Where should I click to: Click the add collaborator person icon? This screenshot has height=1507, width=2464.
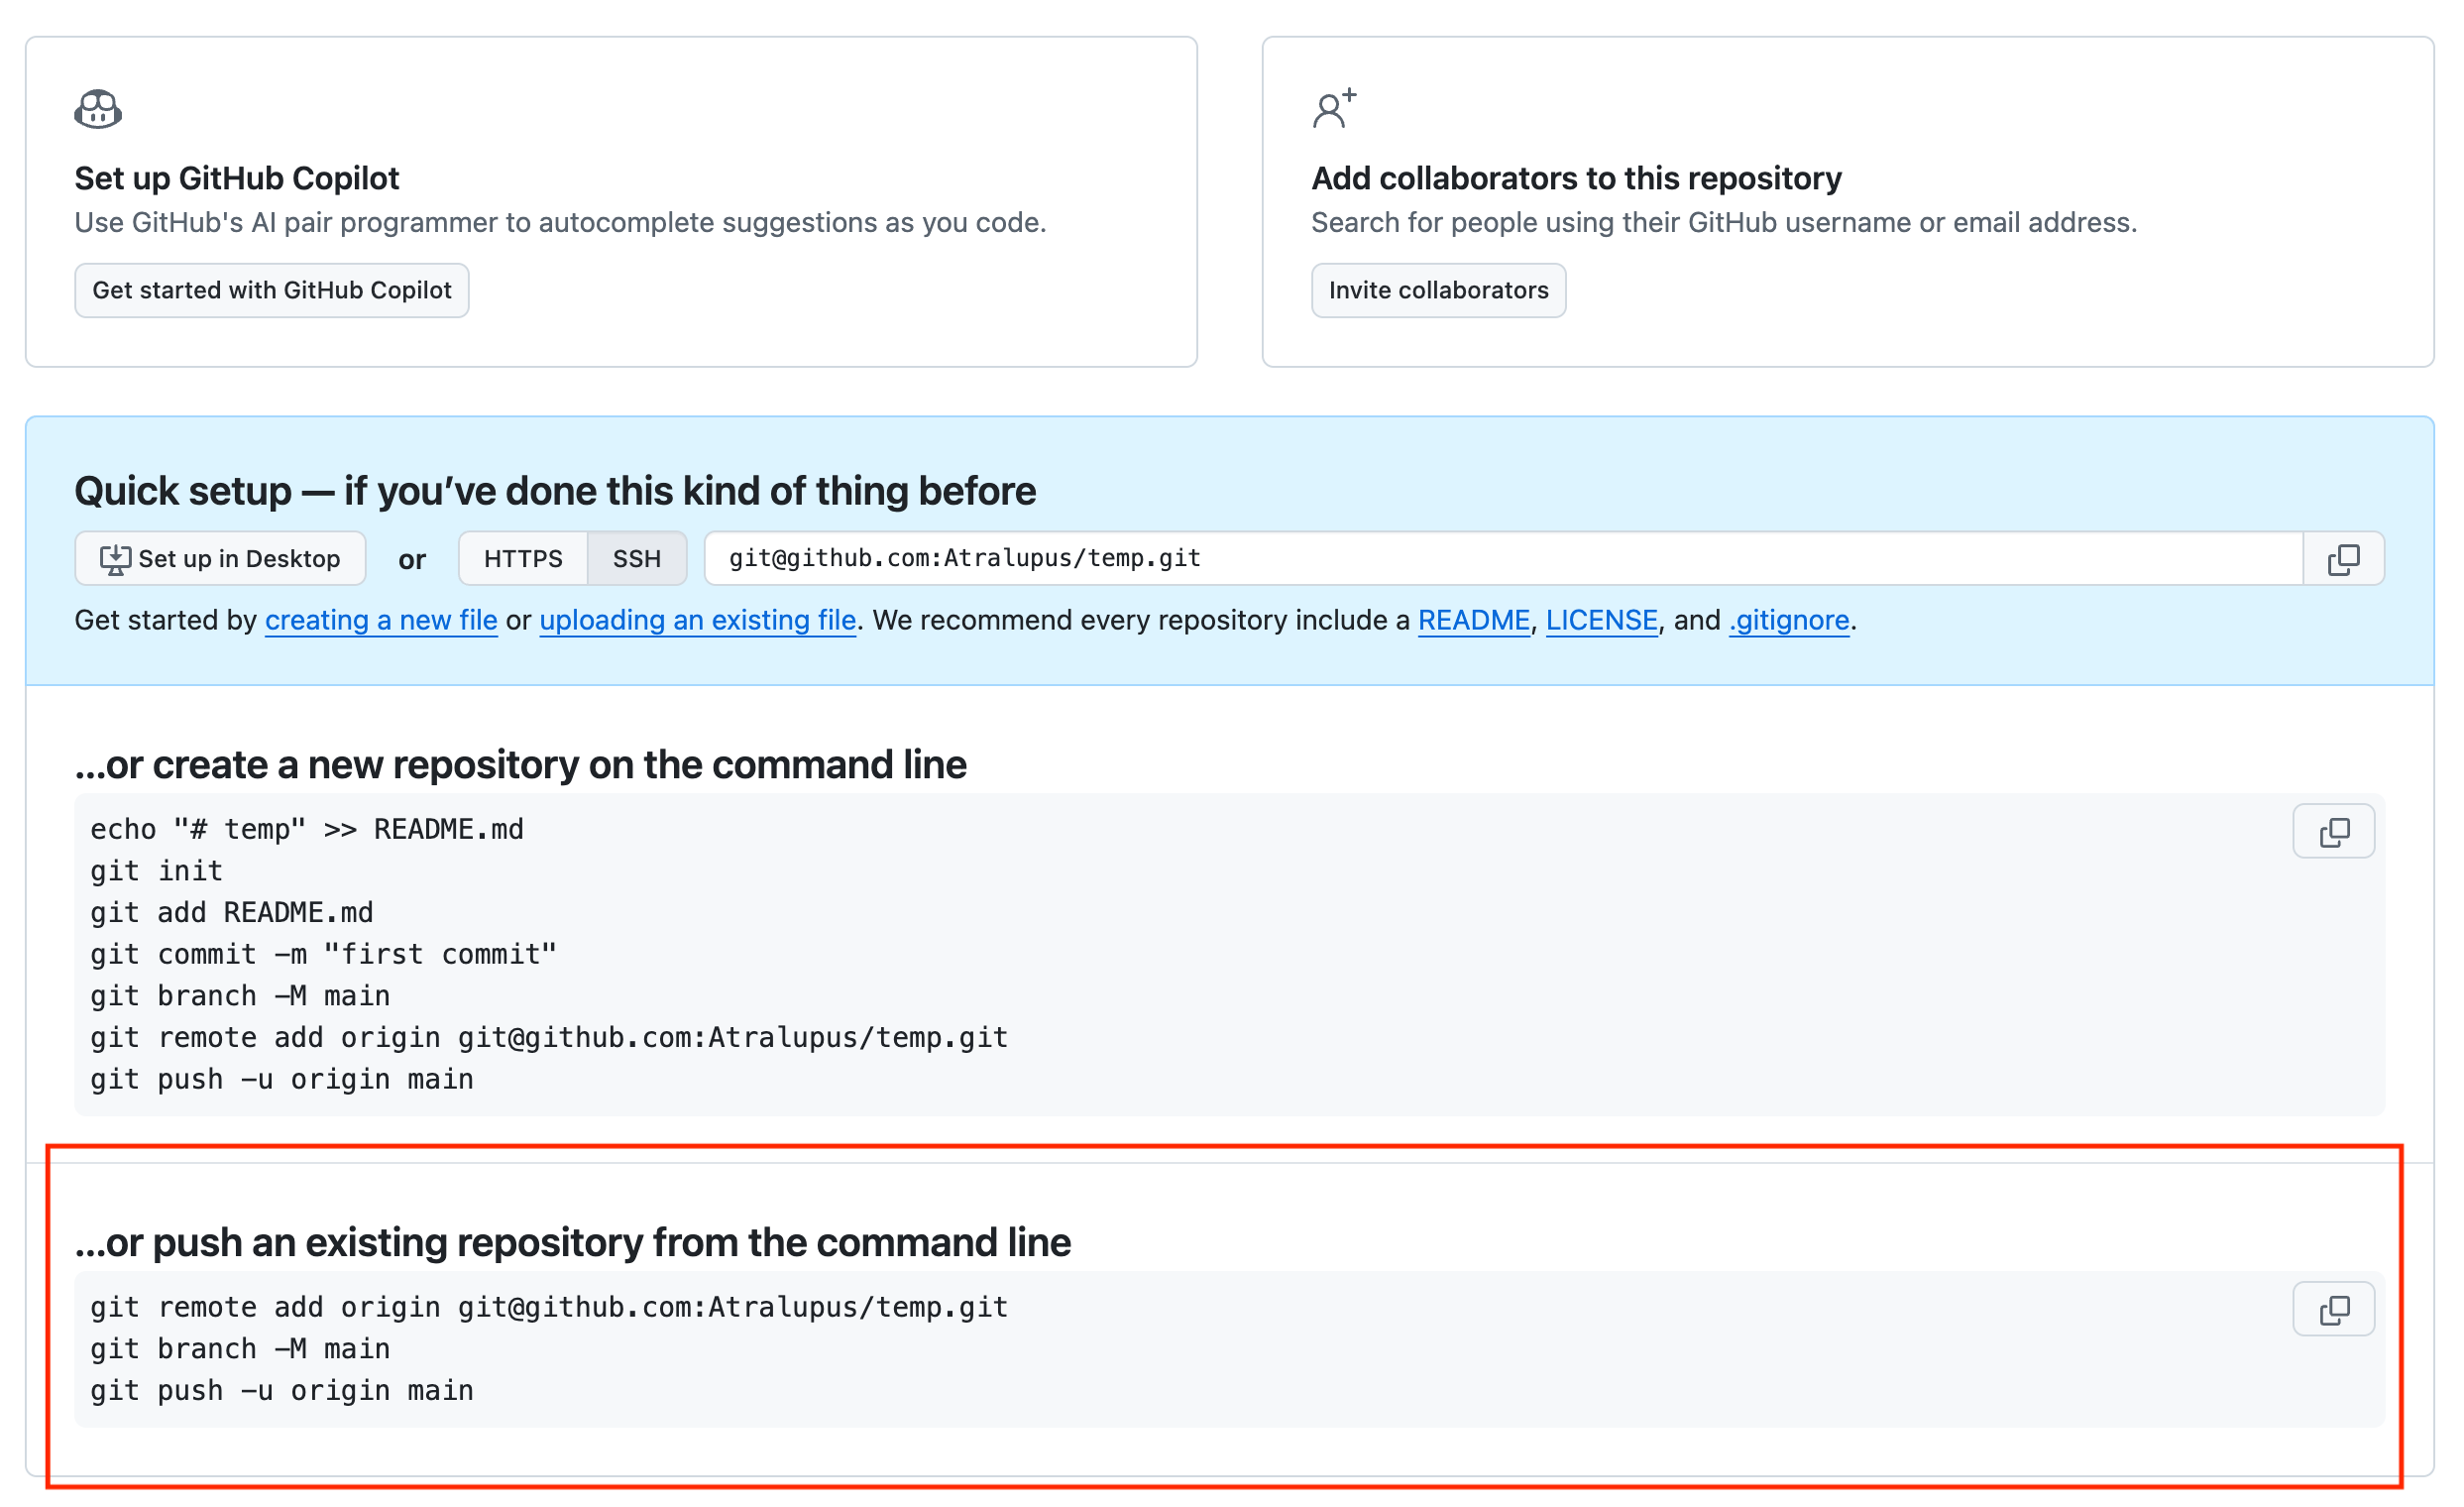(x=1334, y=108)
